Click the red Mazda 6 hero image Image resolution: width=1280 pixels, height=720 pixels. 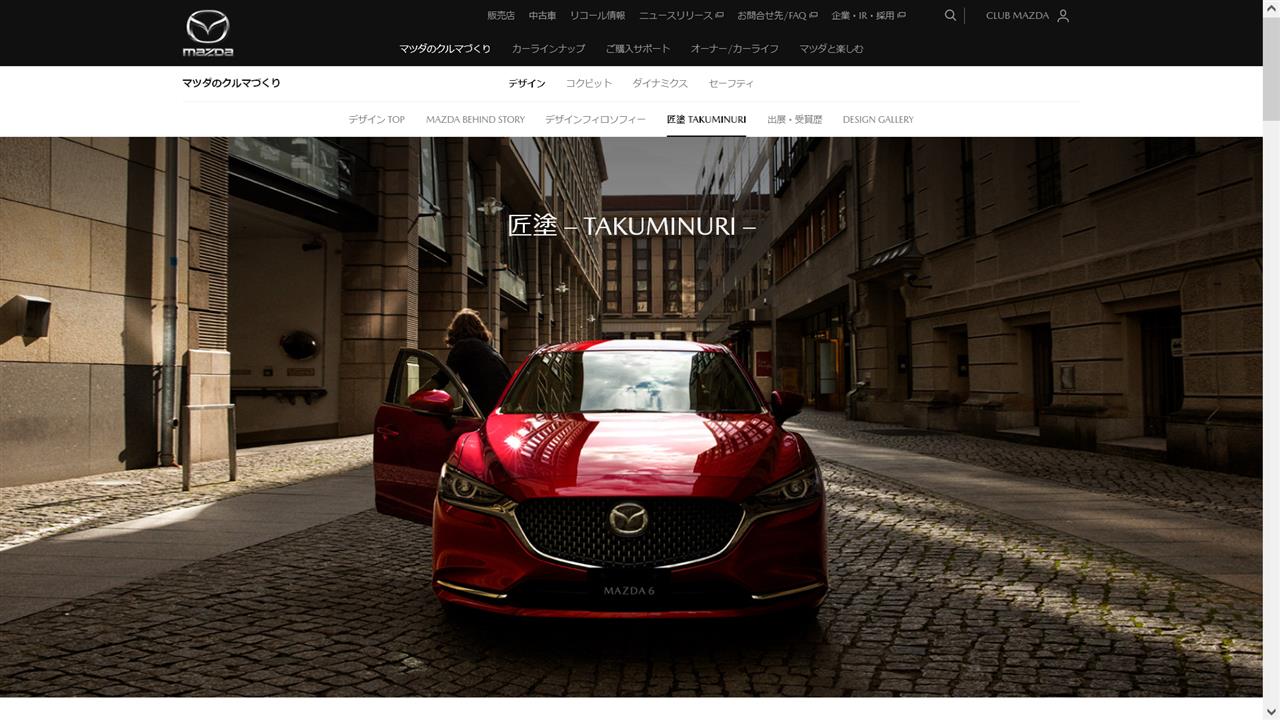(631, 416)
